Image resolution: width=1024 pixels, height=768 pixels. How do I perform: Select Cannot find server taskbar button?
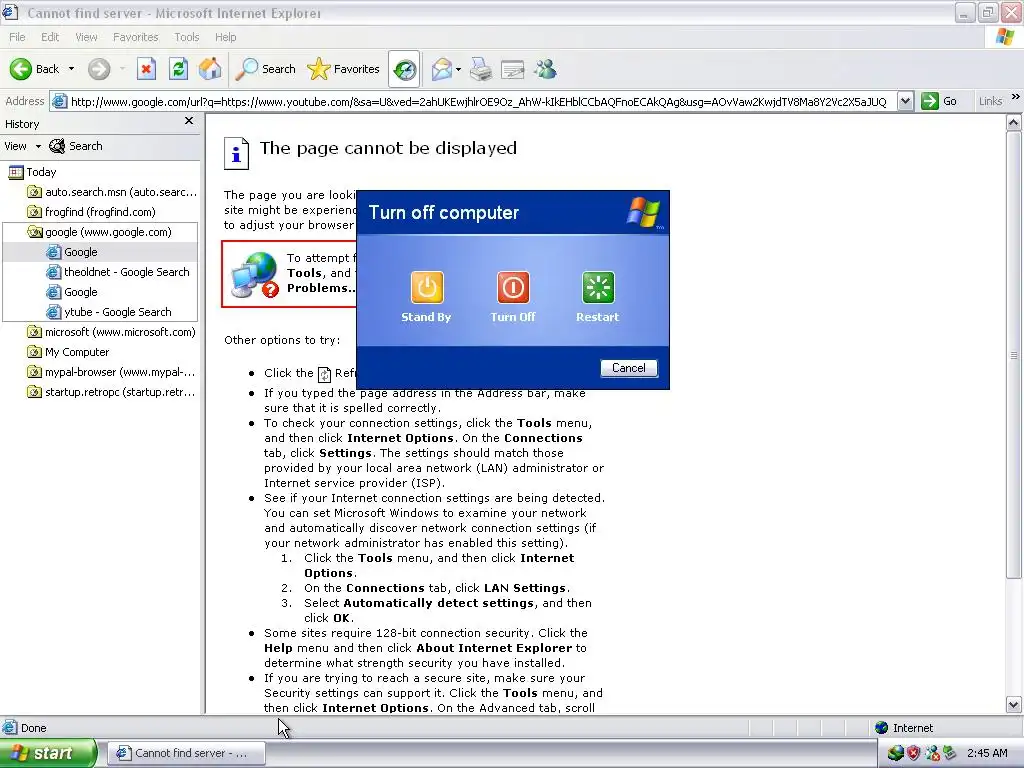tap(185, 753)
